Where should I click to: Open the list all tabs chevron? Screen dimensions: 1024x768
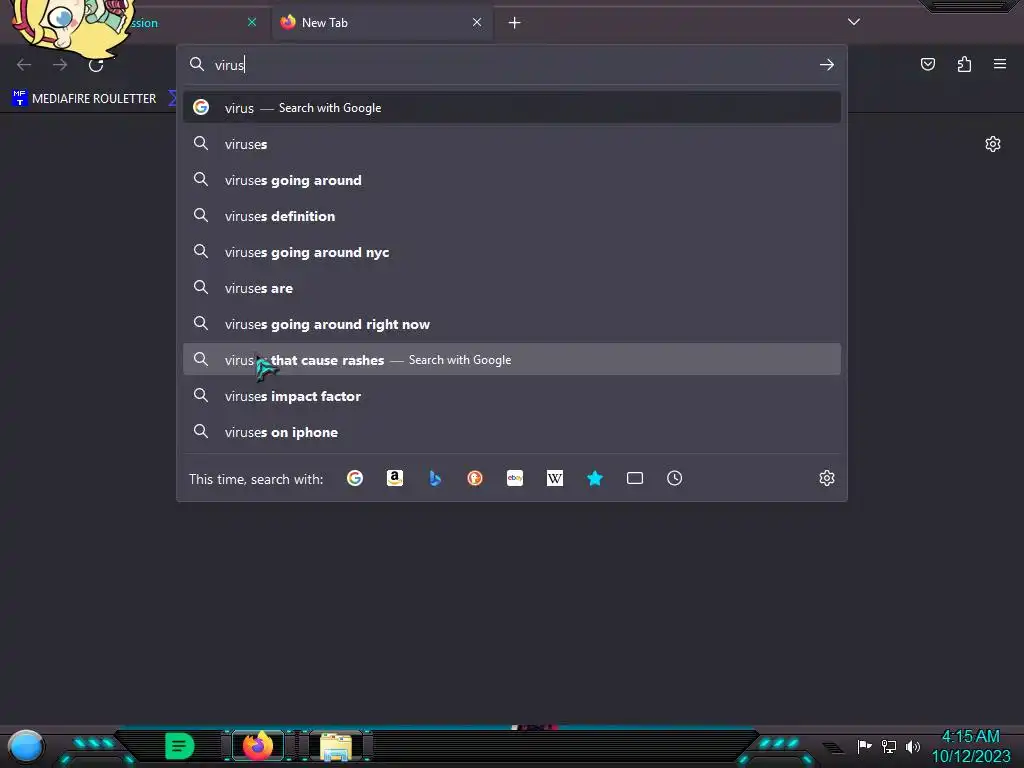(854, 22)
